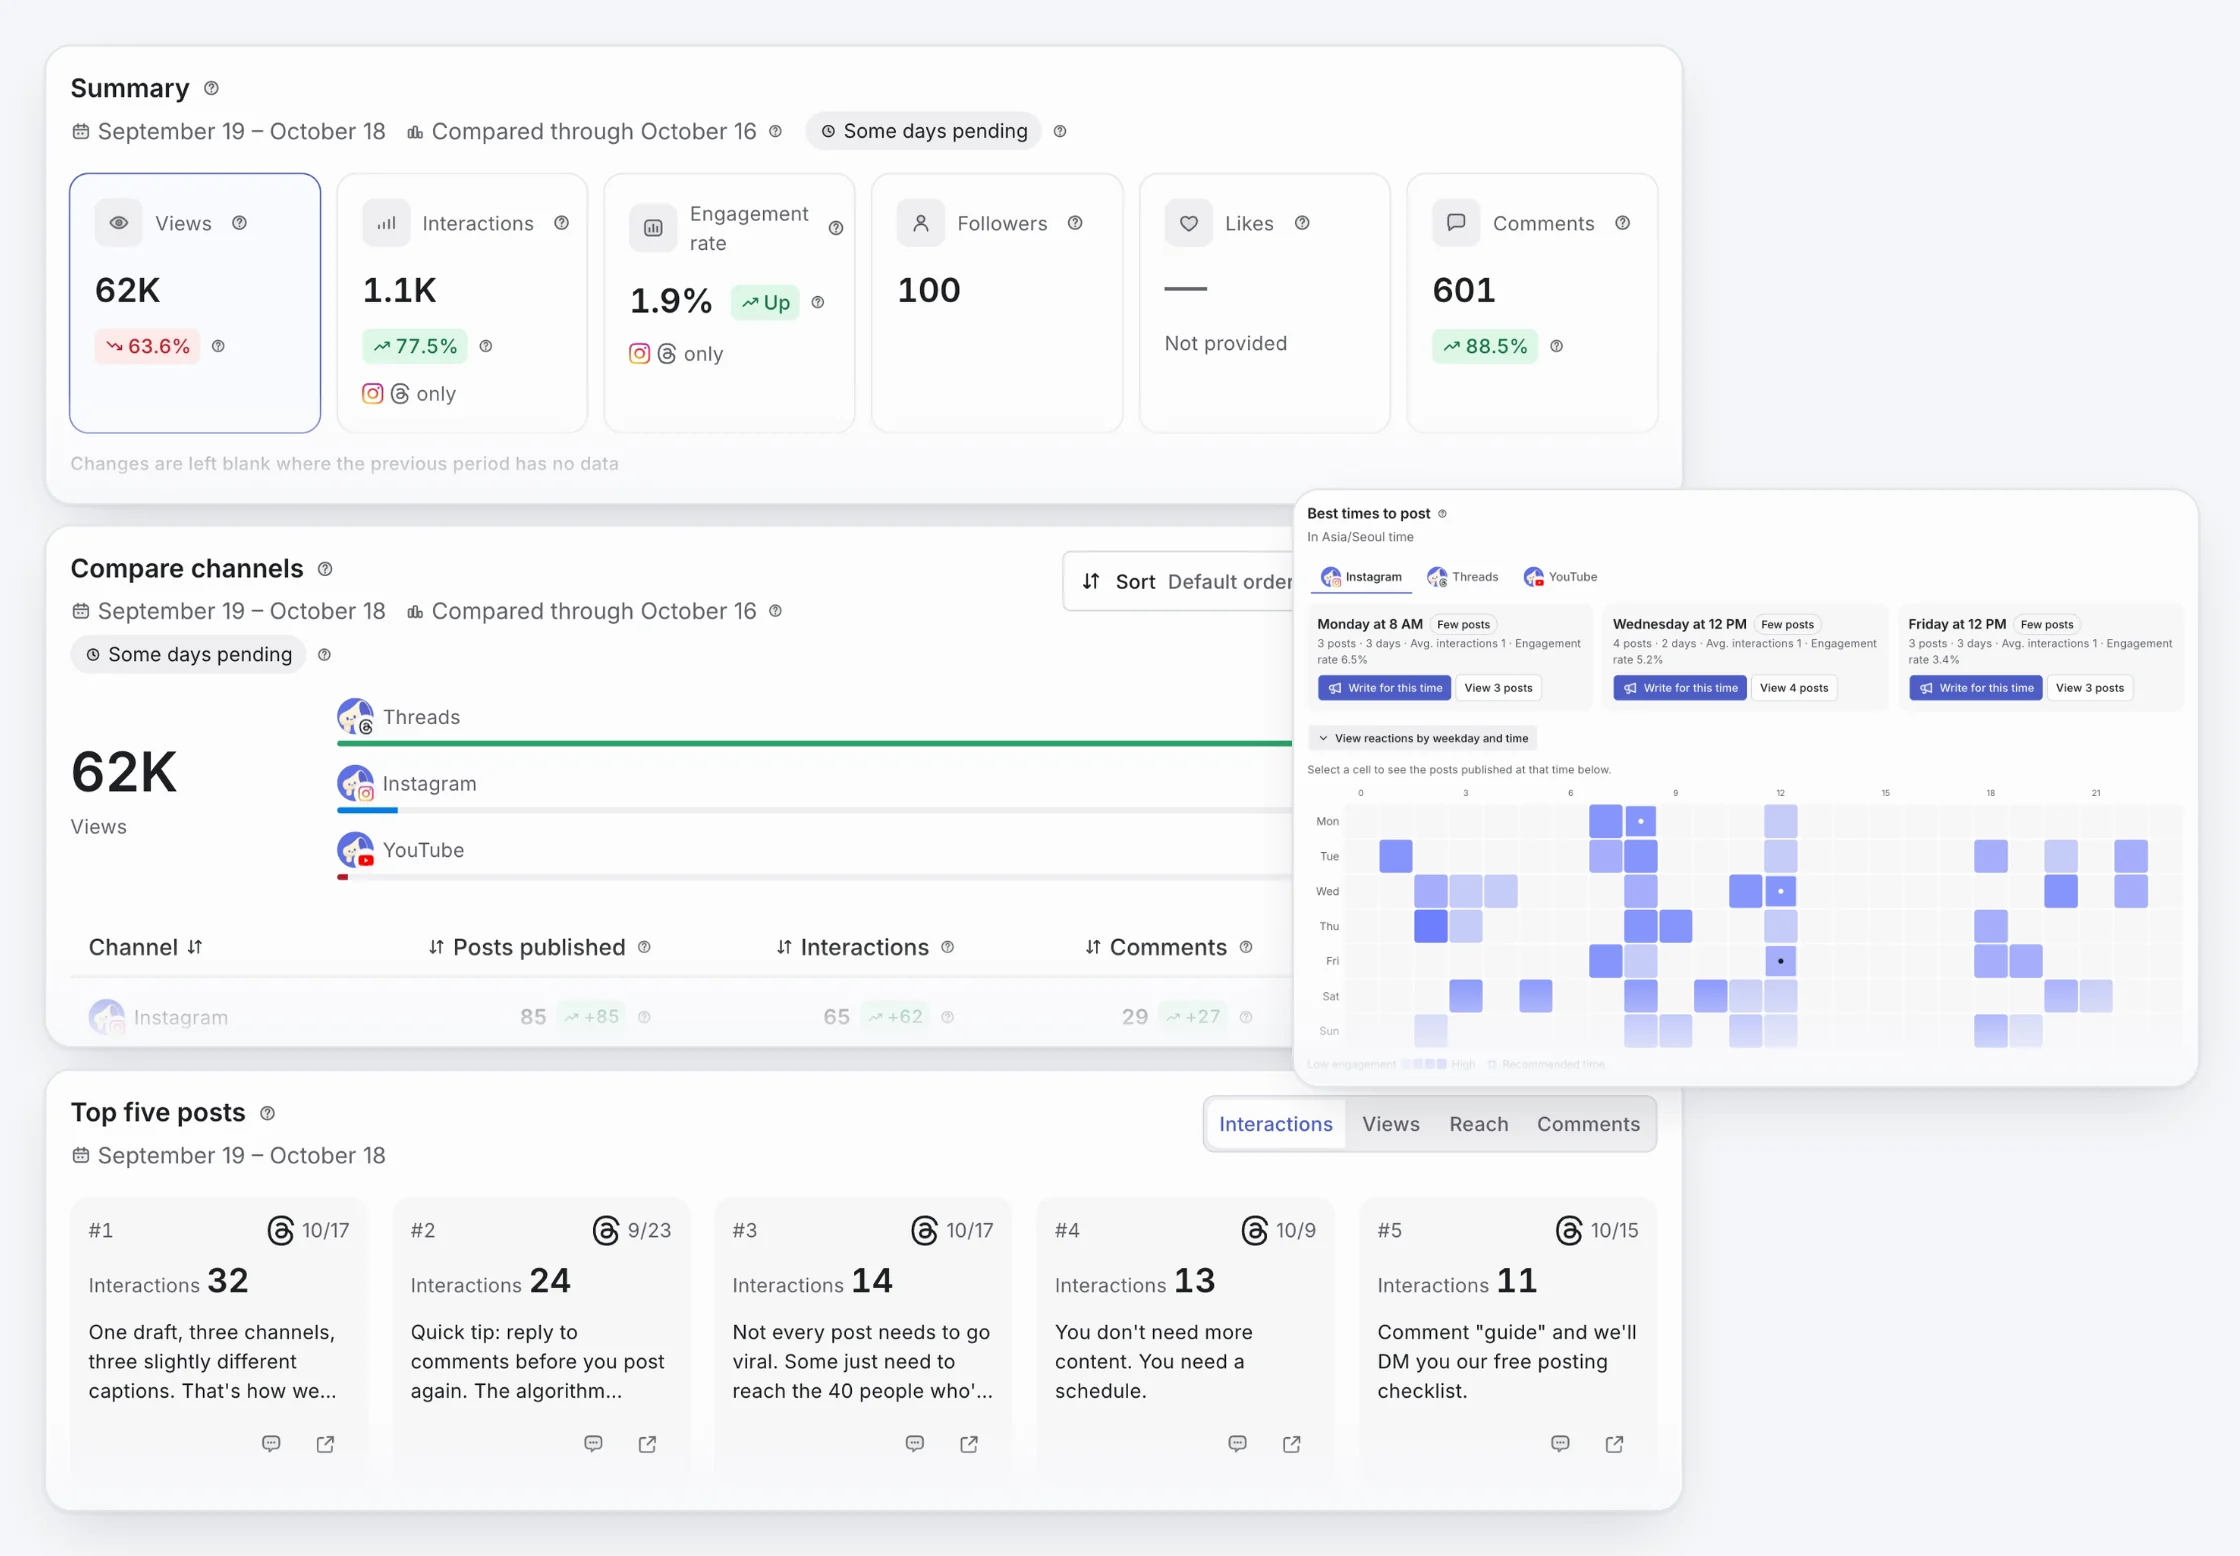The image size is (2240, 1556).
Task: Click help icon next to Interactions column header
Action: [947, 947]
